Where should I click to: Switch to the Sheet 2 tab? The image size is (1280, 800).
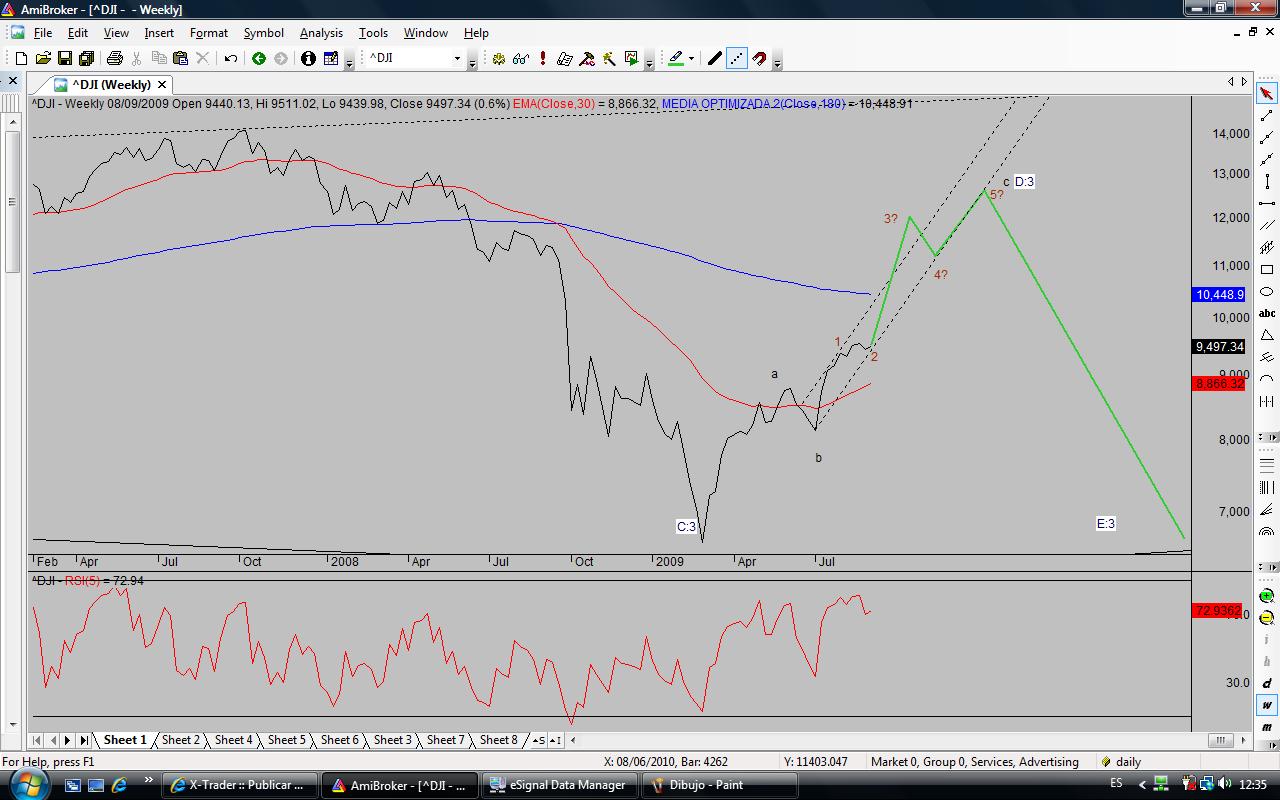click(181, 740)
